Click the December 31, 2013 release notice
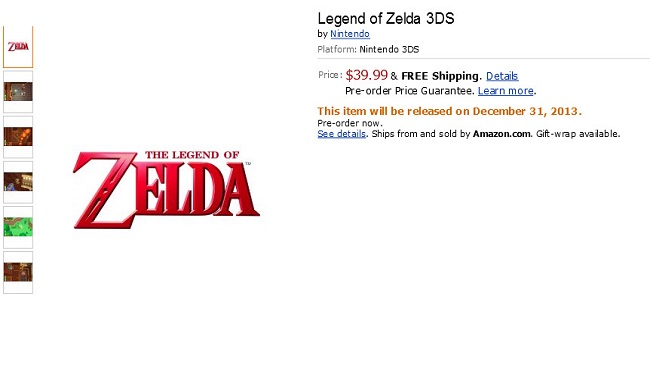This screenshot has height=366, width=650. tap(449, 111)
